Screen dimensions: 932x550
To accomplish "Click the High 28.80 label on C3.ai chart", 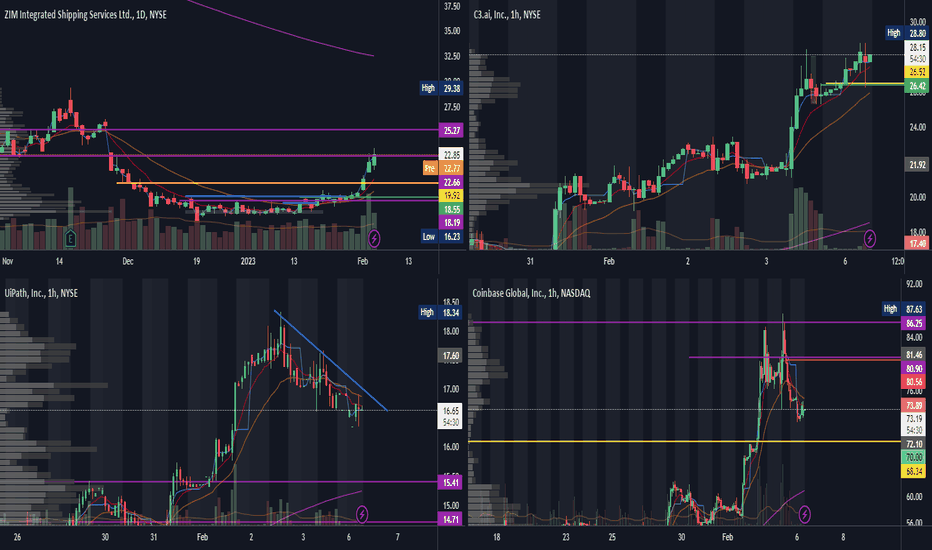I will coord(906,33).
